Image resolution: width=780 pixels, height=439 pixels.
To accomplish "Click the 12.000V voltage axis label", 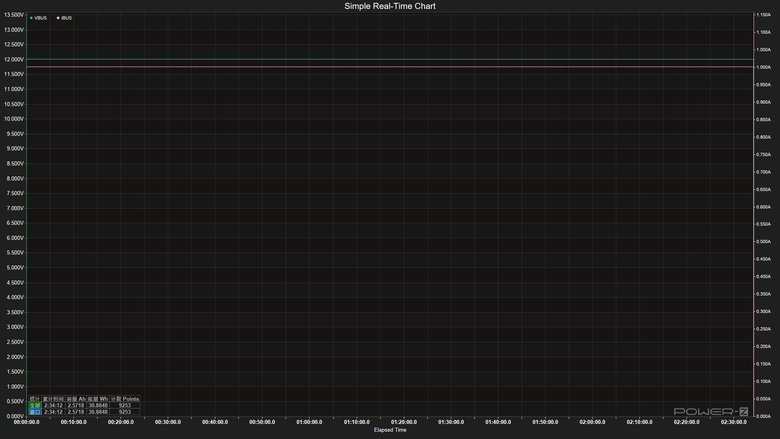I will [14, 60].
